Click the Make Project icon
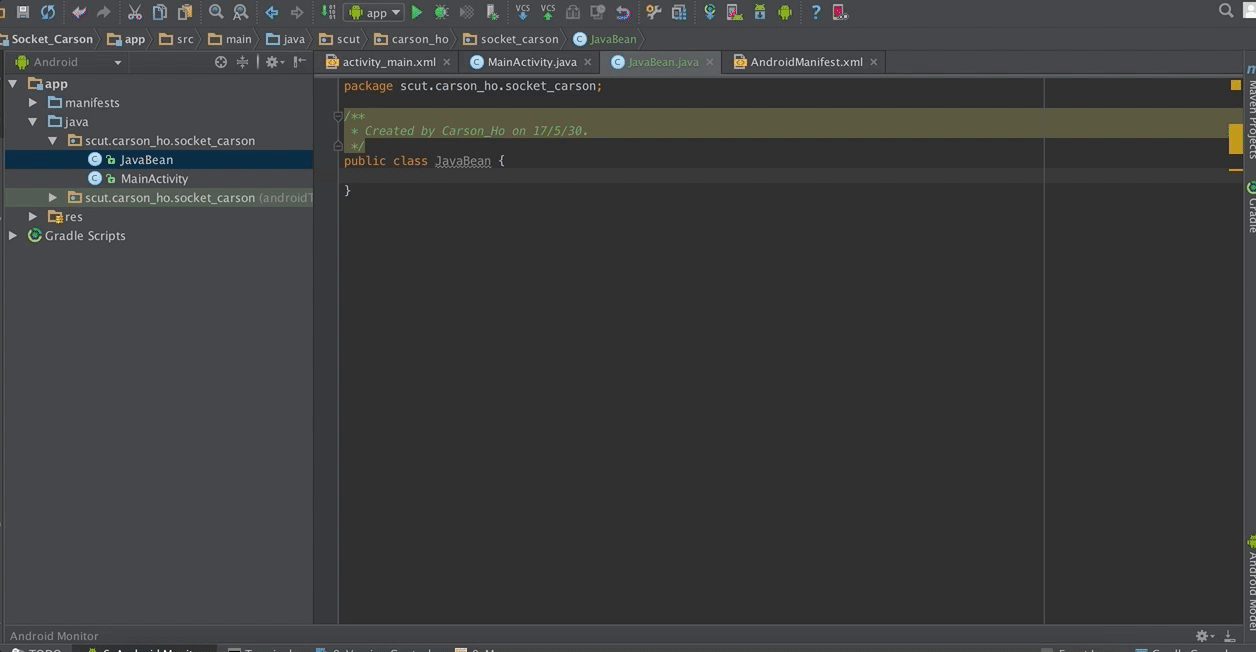The image size is (1256, 652). pyautogui.click(x=328, y=12)
